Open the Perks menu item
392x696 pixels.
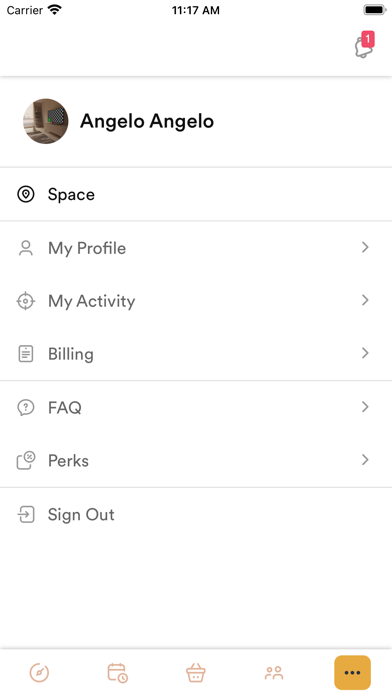tap(196, 461)
